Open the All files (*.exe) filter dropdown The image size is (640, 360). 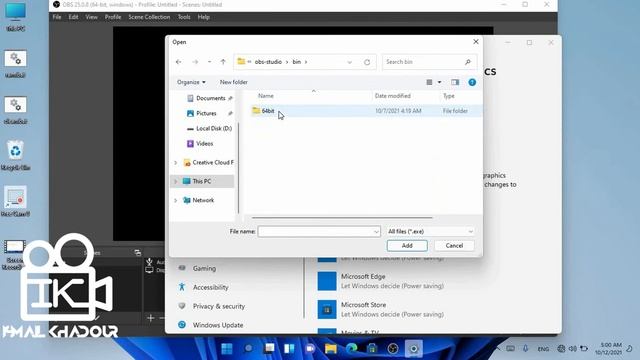click(430, 231)
